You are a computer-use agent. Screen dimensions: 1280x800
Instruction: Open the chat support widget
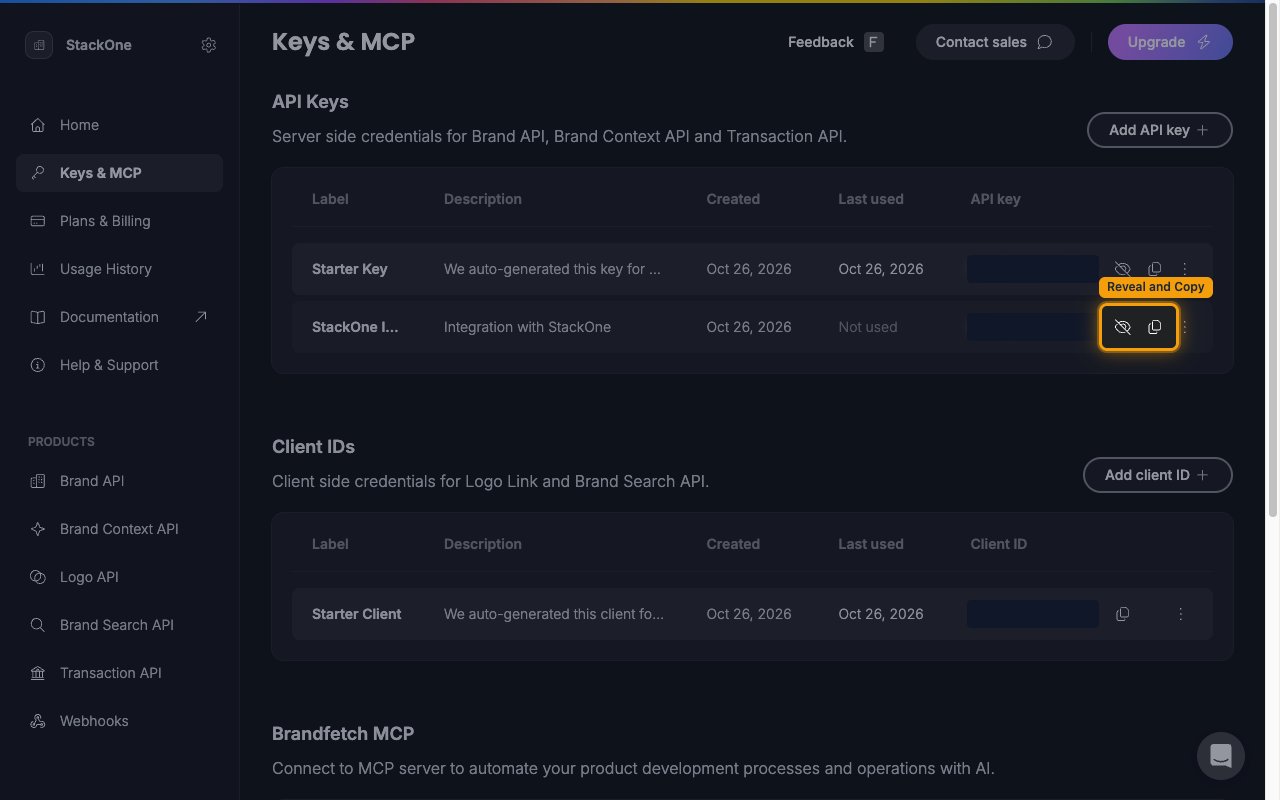click(1220, 756)
